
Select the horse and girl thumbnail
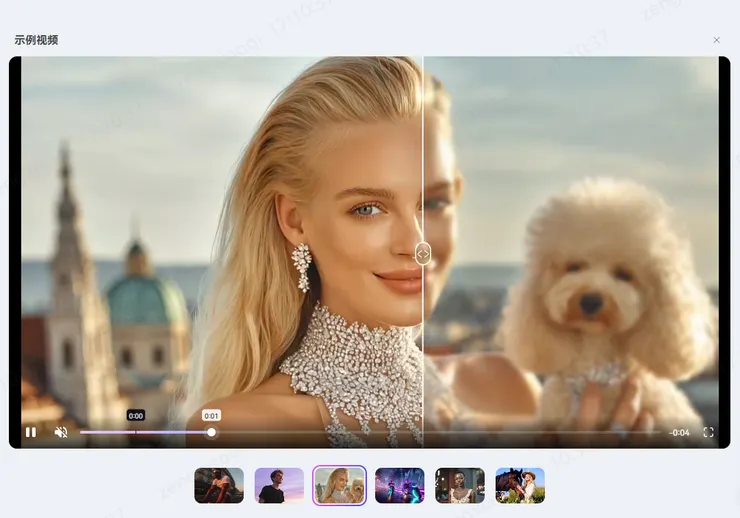[520, 485]
